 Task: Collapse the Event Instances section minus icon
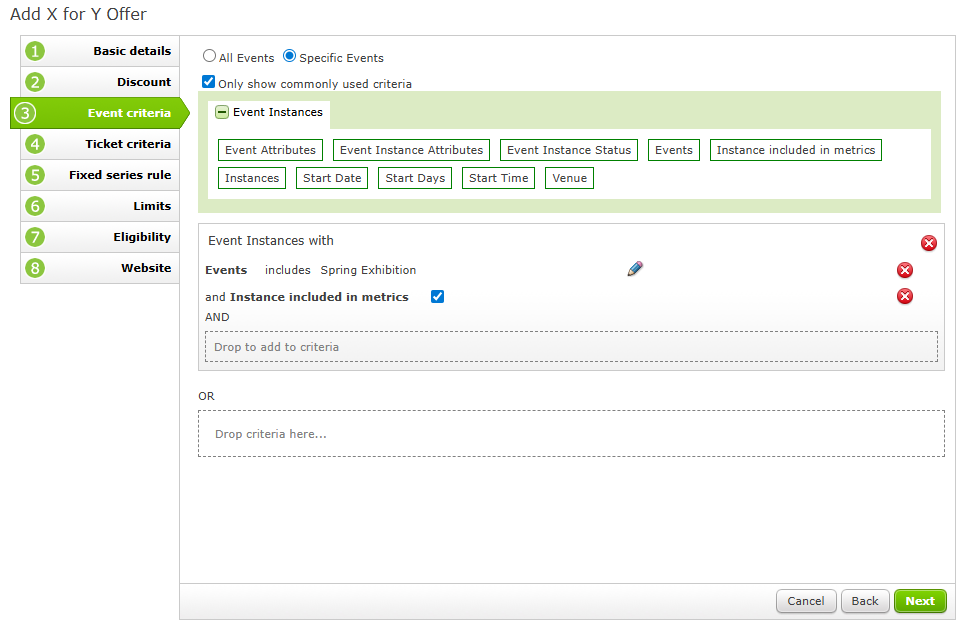click(x=222, y=112)
